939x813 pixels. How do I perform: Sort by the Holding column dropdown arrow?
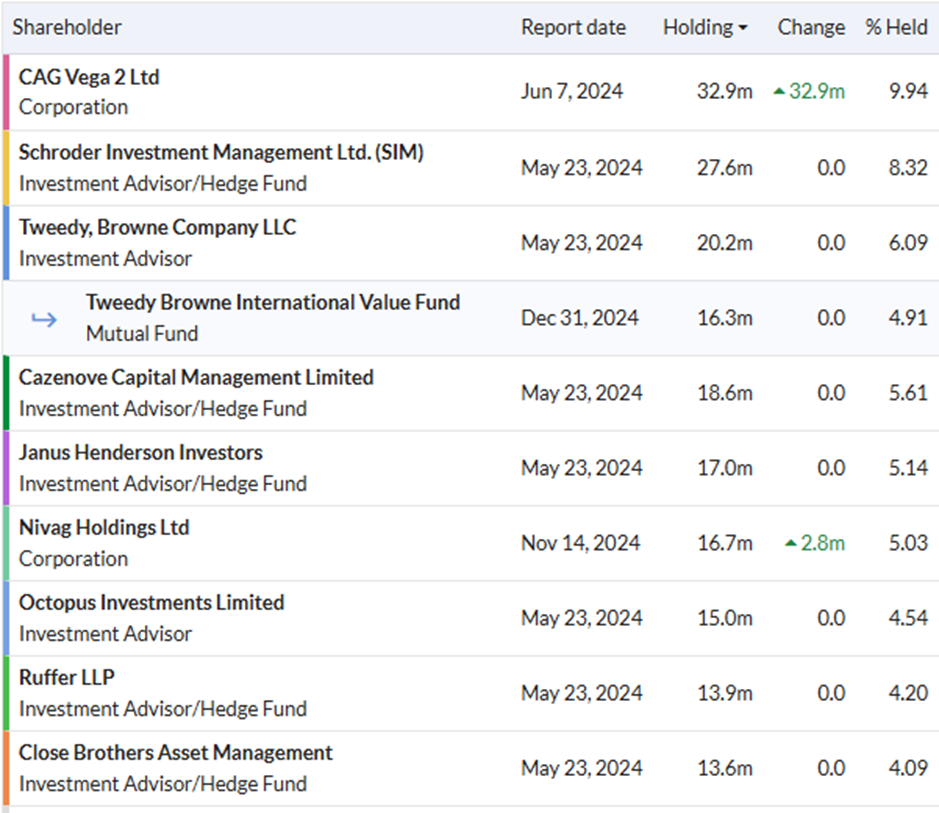743,28
